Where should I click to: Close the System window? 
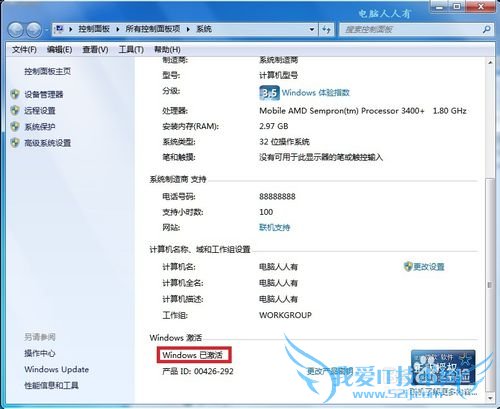(x=481, y=7)
